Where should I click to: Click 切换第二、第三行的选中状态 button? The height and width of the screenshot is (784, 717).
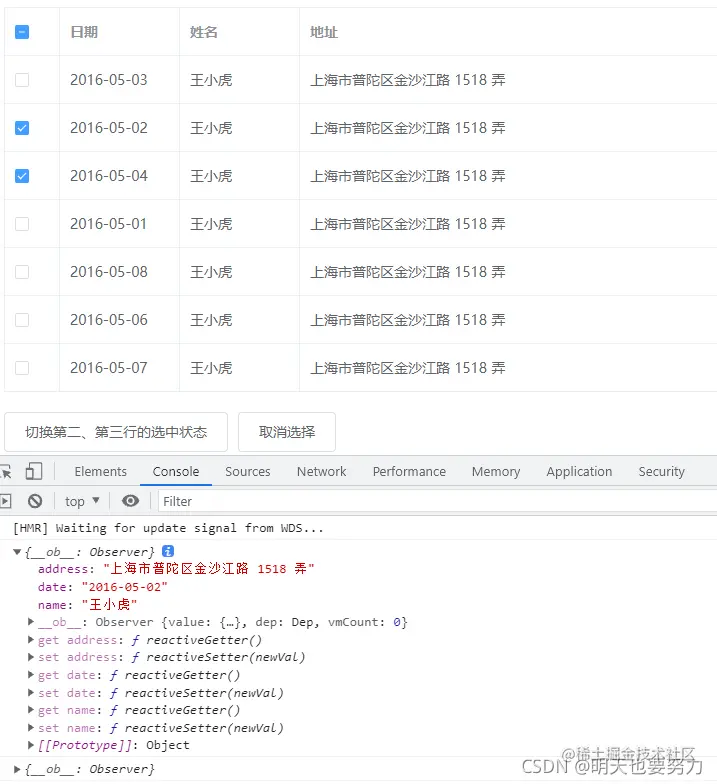coord(116,432)
